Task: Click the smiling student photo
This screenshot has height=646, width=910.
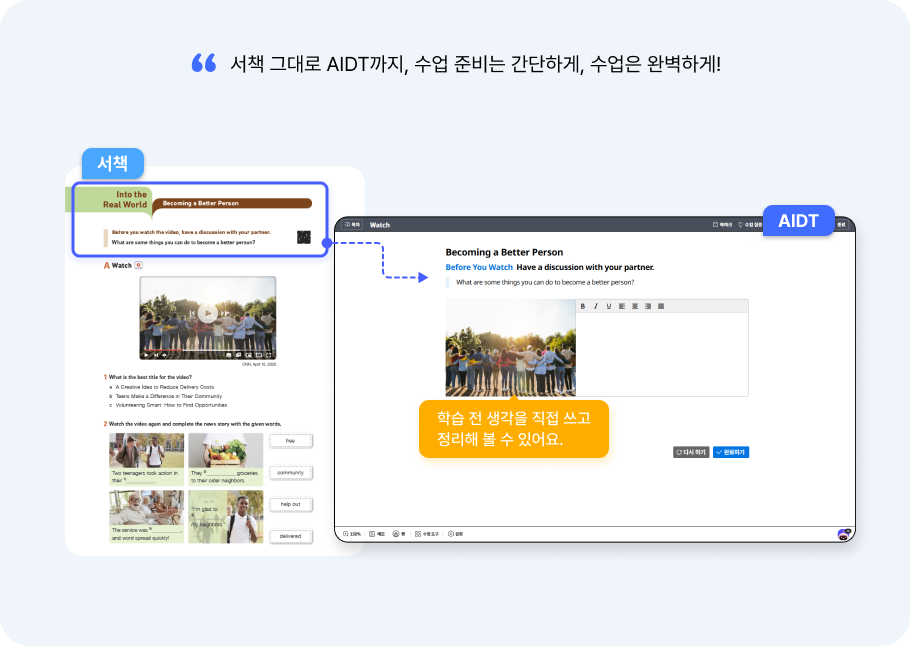Action: click(243, 517)
